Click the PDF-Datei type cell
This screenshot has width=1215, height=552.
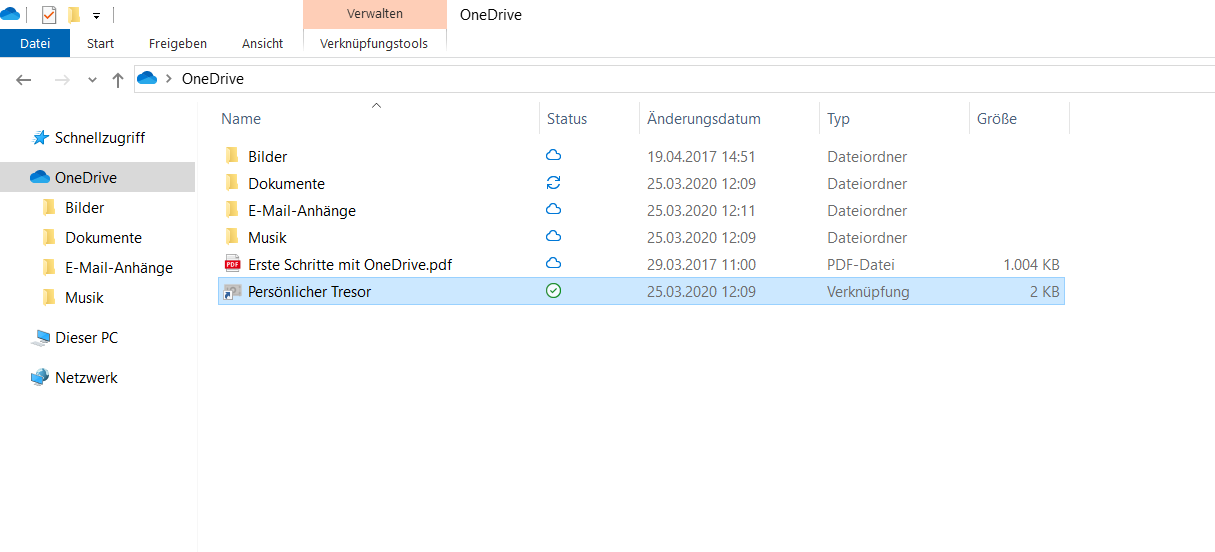coord(861,265)
